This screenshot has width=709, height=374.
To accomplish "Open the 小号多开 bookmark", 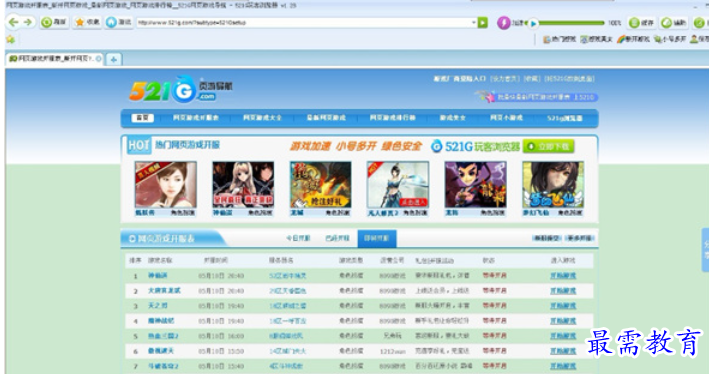I will (670, 39).
